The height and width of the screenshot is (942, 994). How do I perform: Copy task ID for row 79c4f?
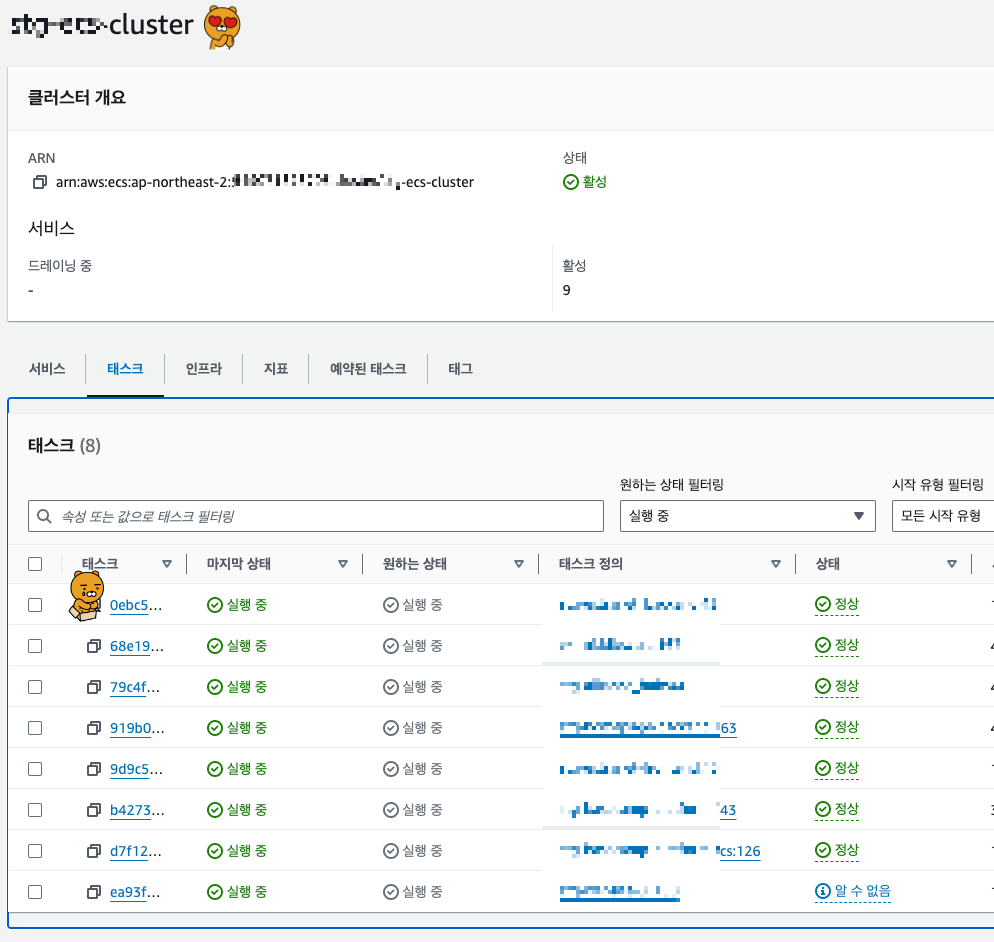pyautogui.click(x=94, y=687)
